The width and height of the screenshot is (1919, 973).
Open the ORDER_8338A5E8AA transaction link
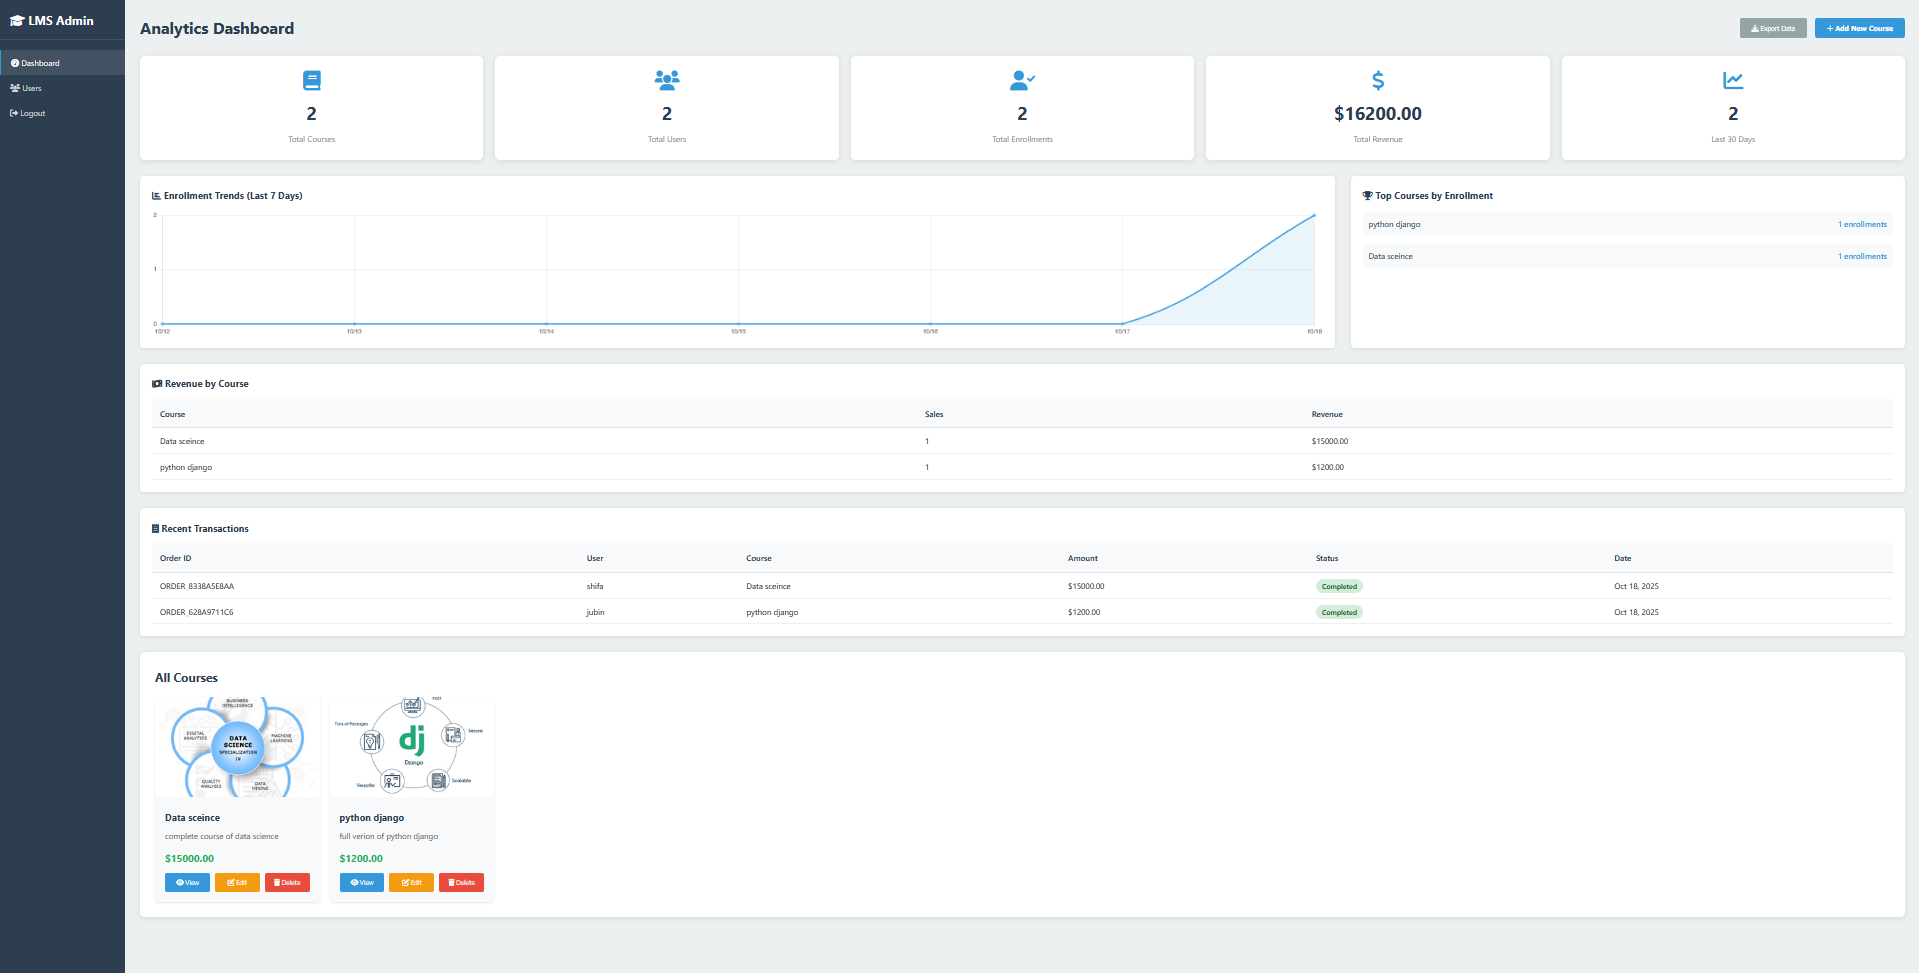(x=196, y=586)
